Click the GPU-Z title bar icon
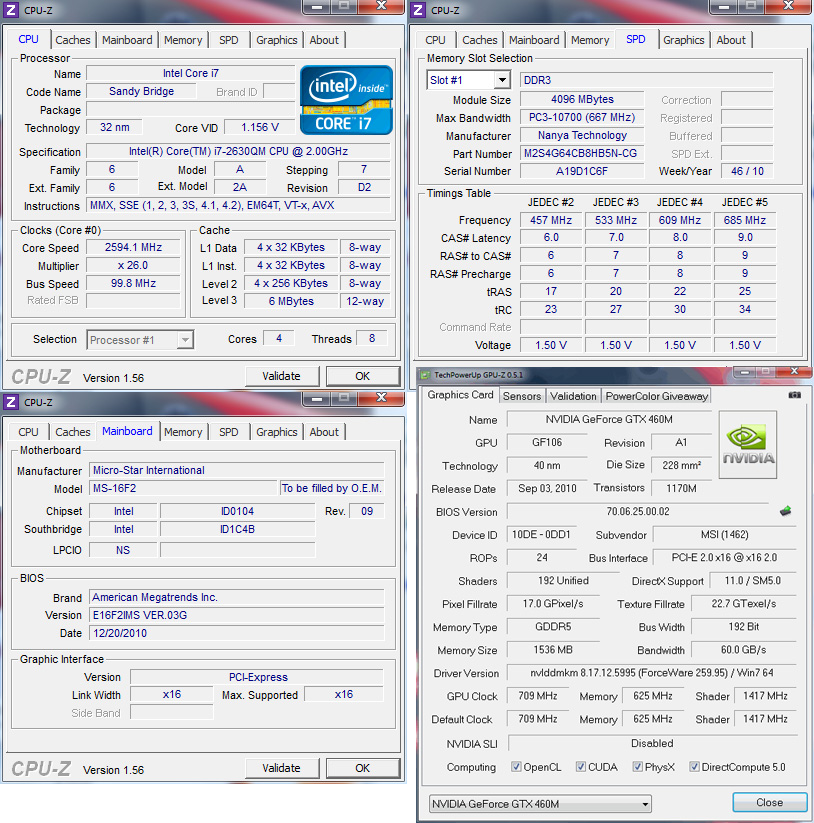 (x=425, y=375)
